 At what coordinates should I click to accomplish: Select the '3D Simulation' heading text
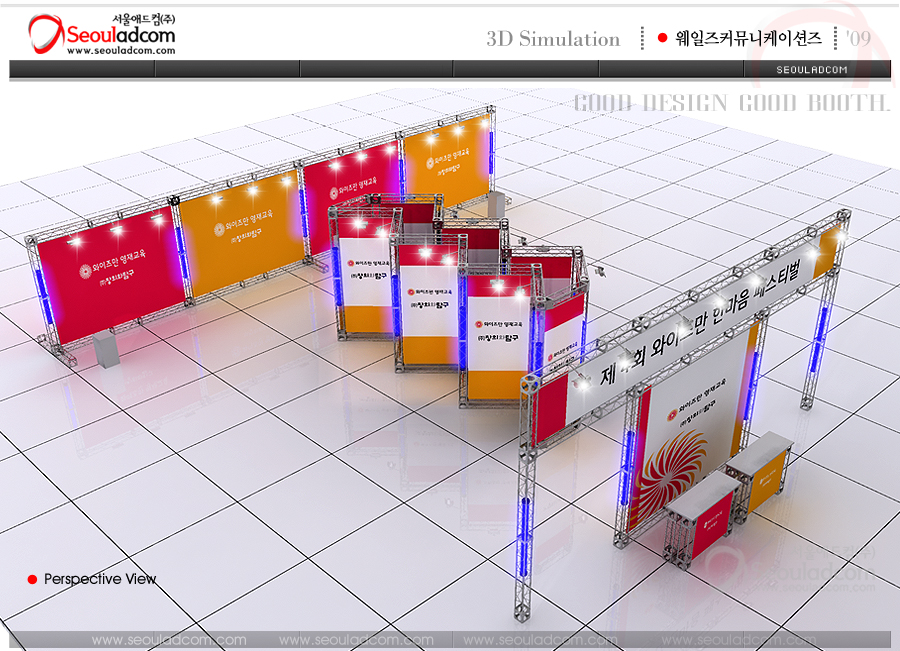[x=553, y=39]
